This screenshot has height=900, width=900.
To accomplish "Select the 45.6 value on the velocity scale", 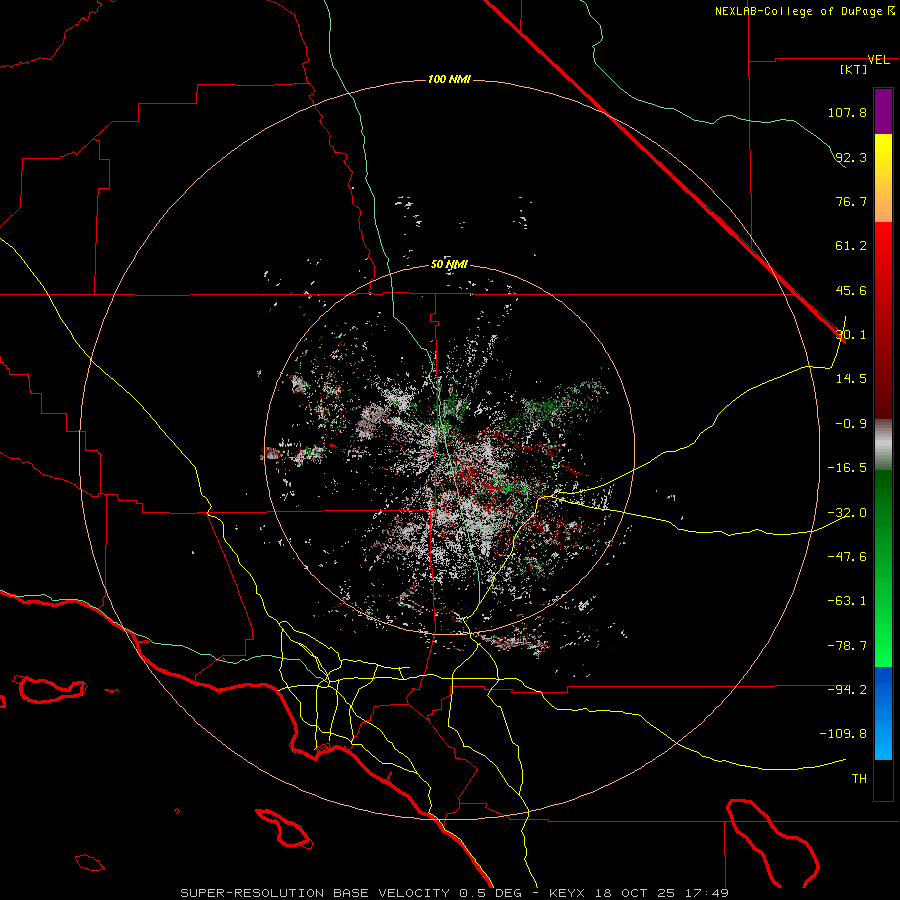I will pos(851,290).
